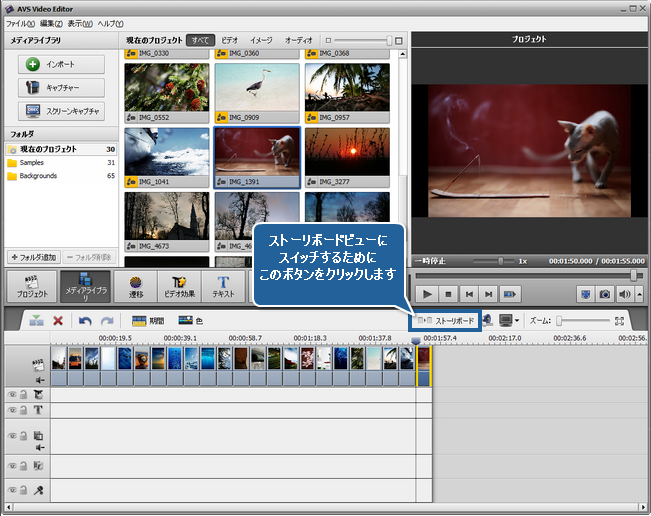Toggle visibility of the voice recording track
651x516 pixels.
tap(13, 490)
